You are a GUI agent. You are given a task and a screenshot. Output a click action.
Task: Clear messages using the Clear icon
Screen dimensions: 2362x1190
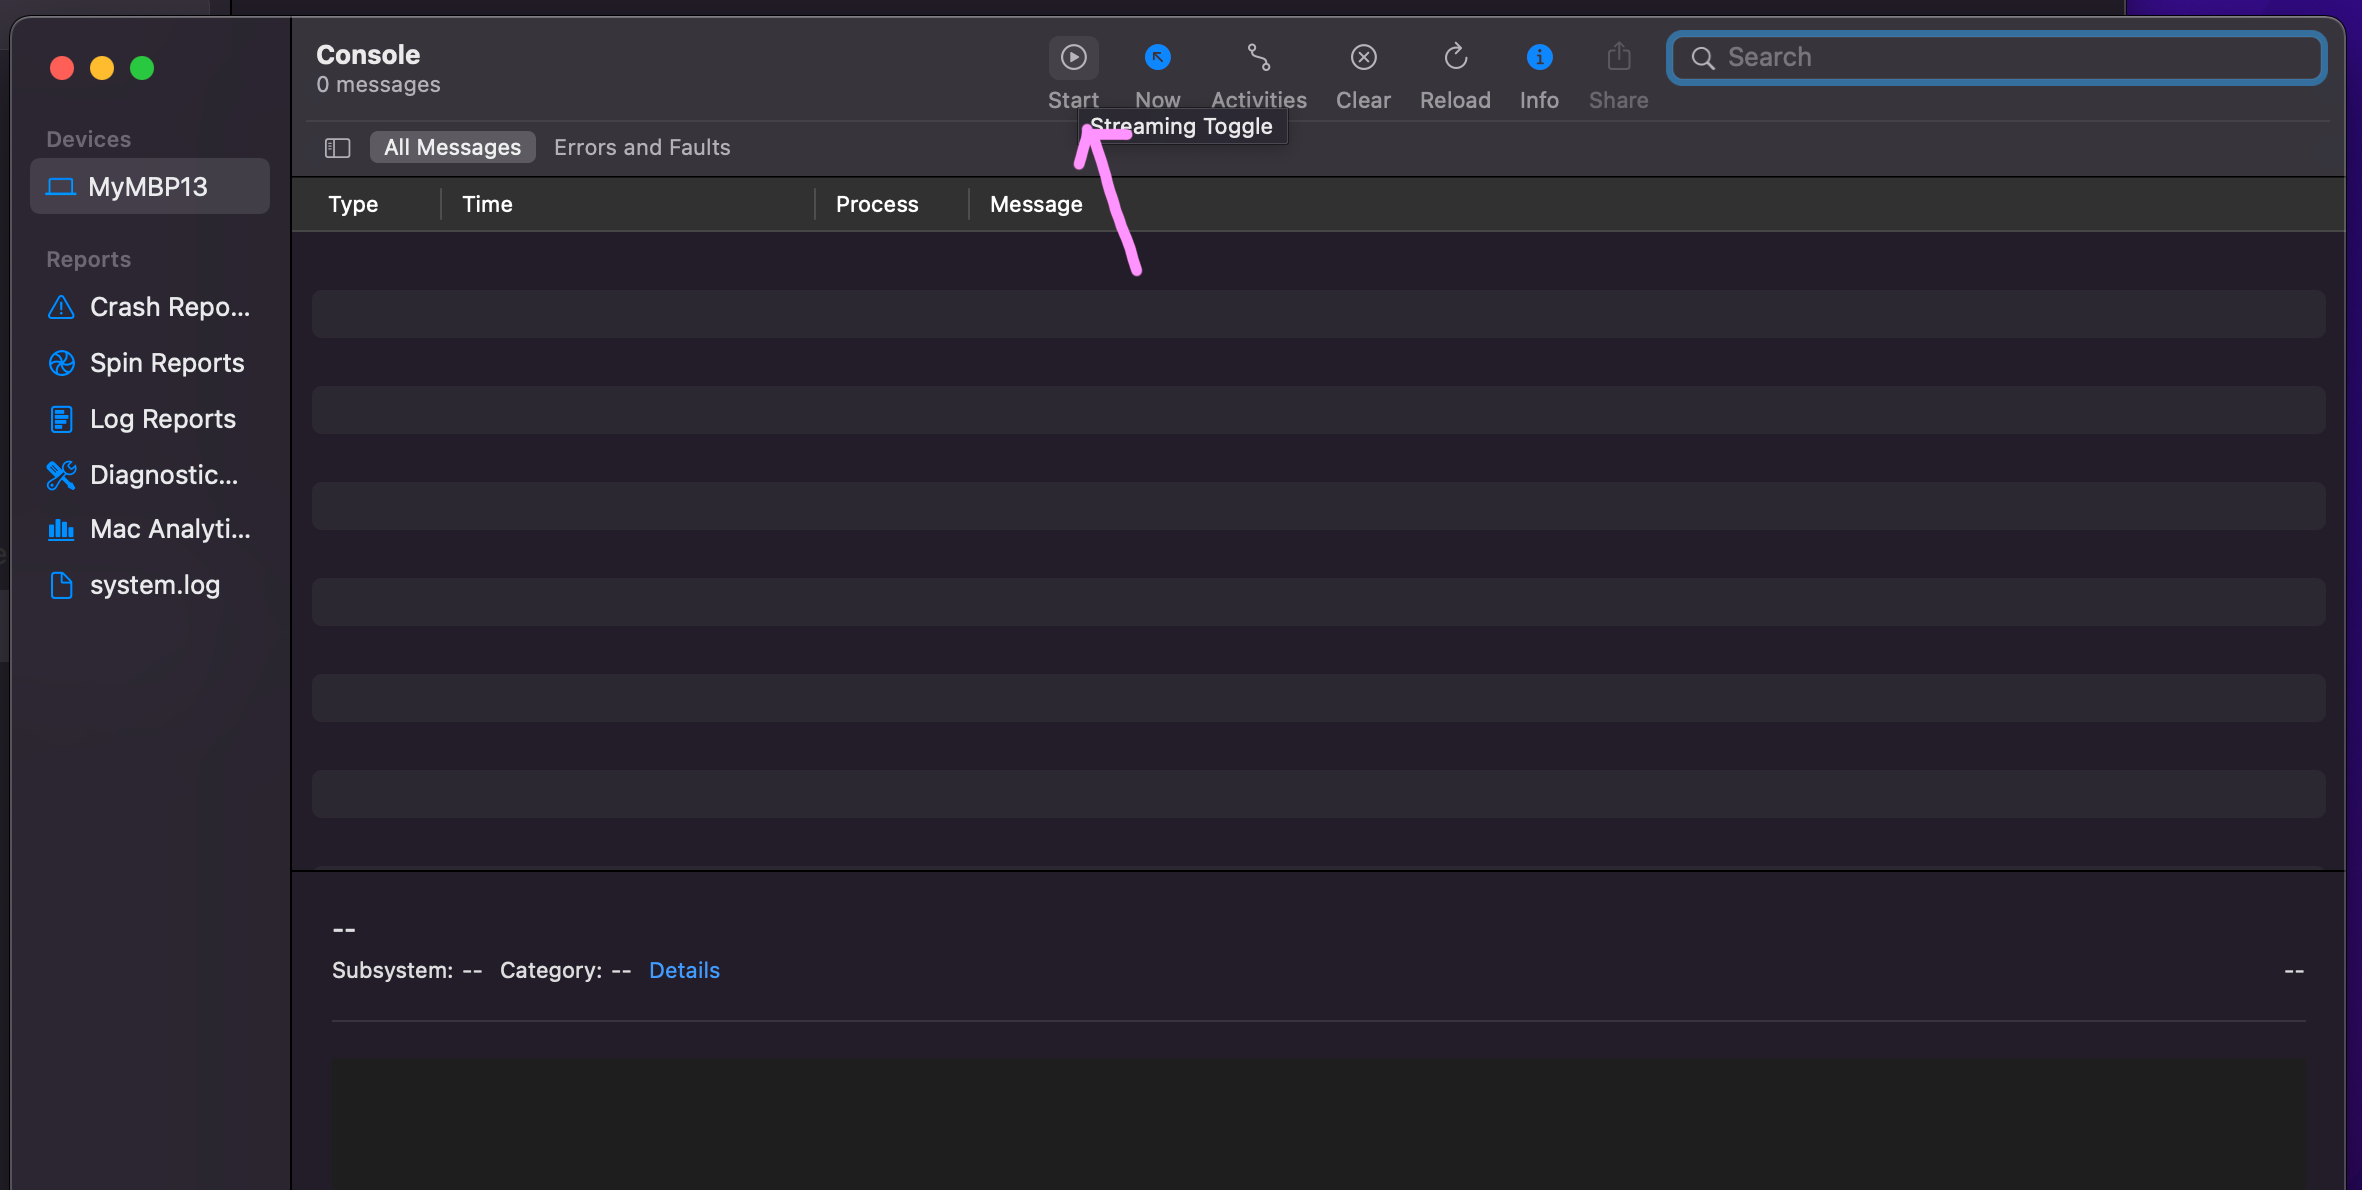coord(1363,58)
